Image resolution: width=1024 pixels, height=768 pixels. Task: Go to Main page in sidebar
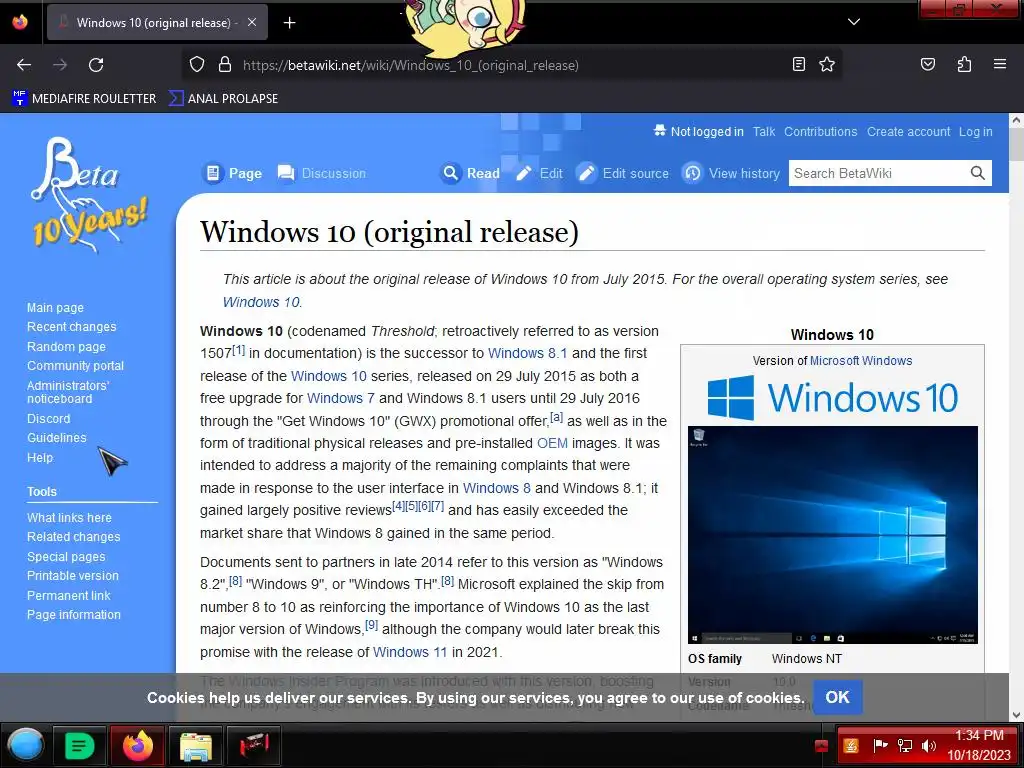coord(56,308)
